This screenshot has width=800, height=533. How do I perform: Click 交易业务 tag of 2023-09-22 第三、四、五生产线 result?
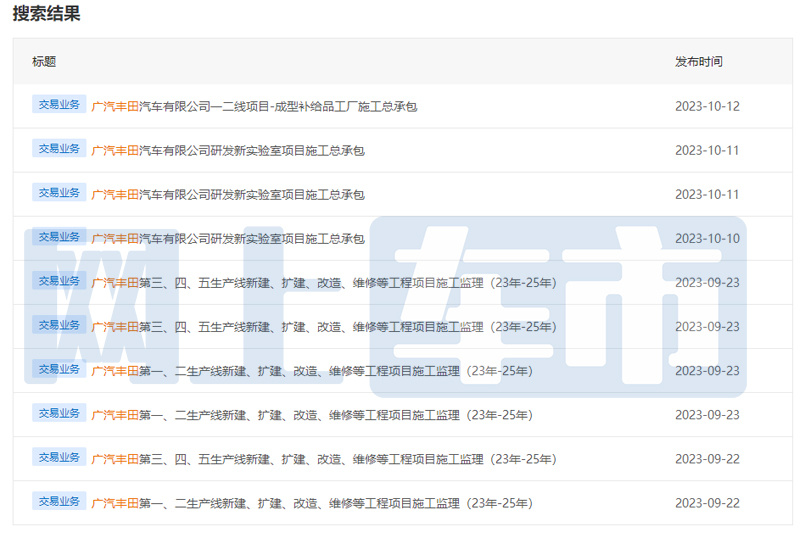[59, 457]
